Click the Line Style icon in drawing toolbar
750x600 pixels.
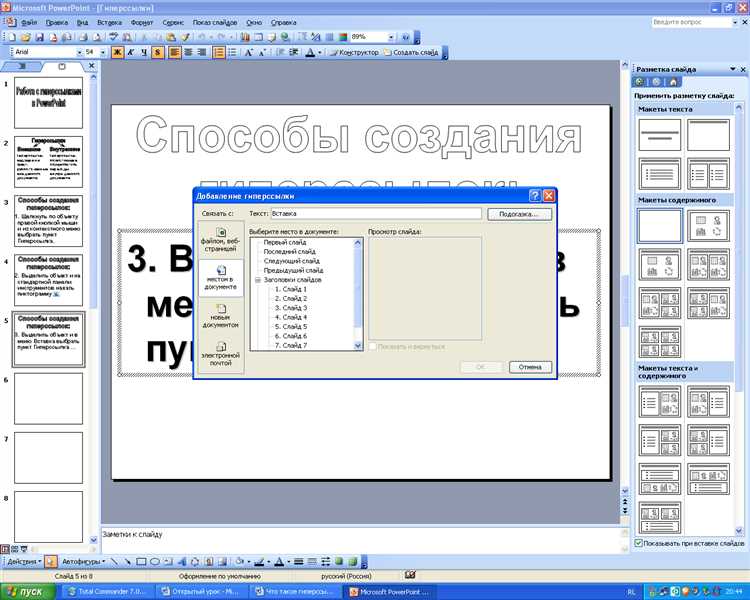[x=298, y=562]
